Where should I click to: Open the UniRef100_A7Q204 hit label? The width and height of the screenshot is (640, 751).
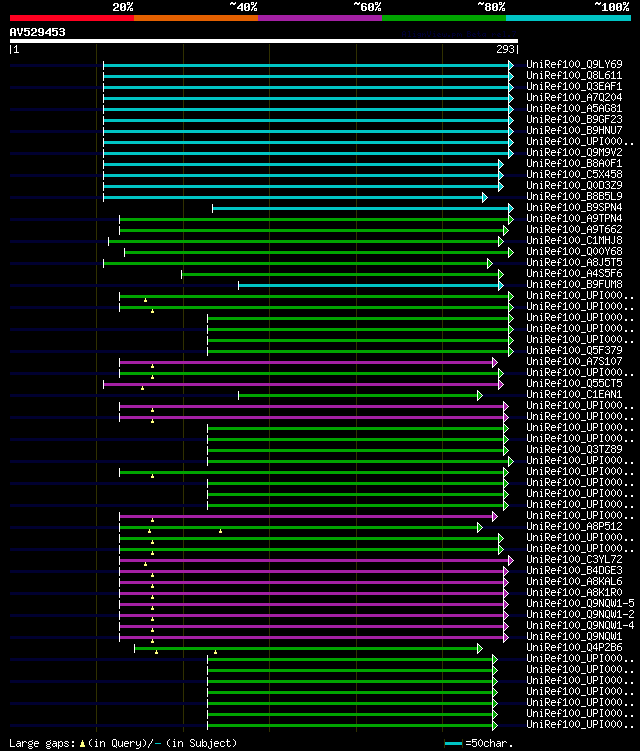(x=574, y=97)
